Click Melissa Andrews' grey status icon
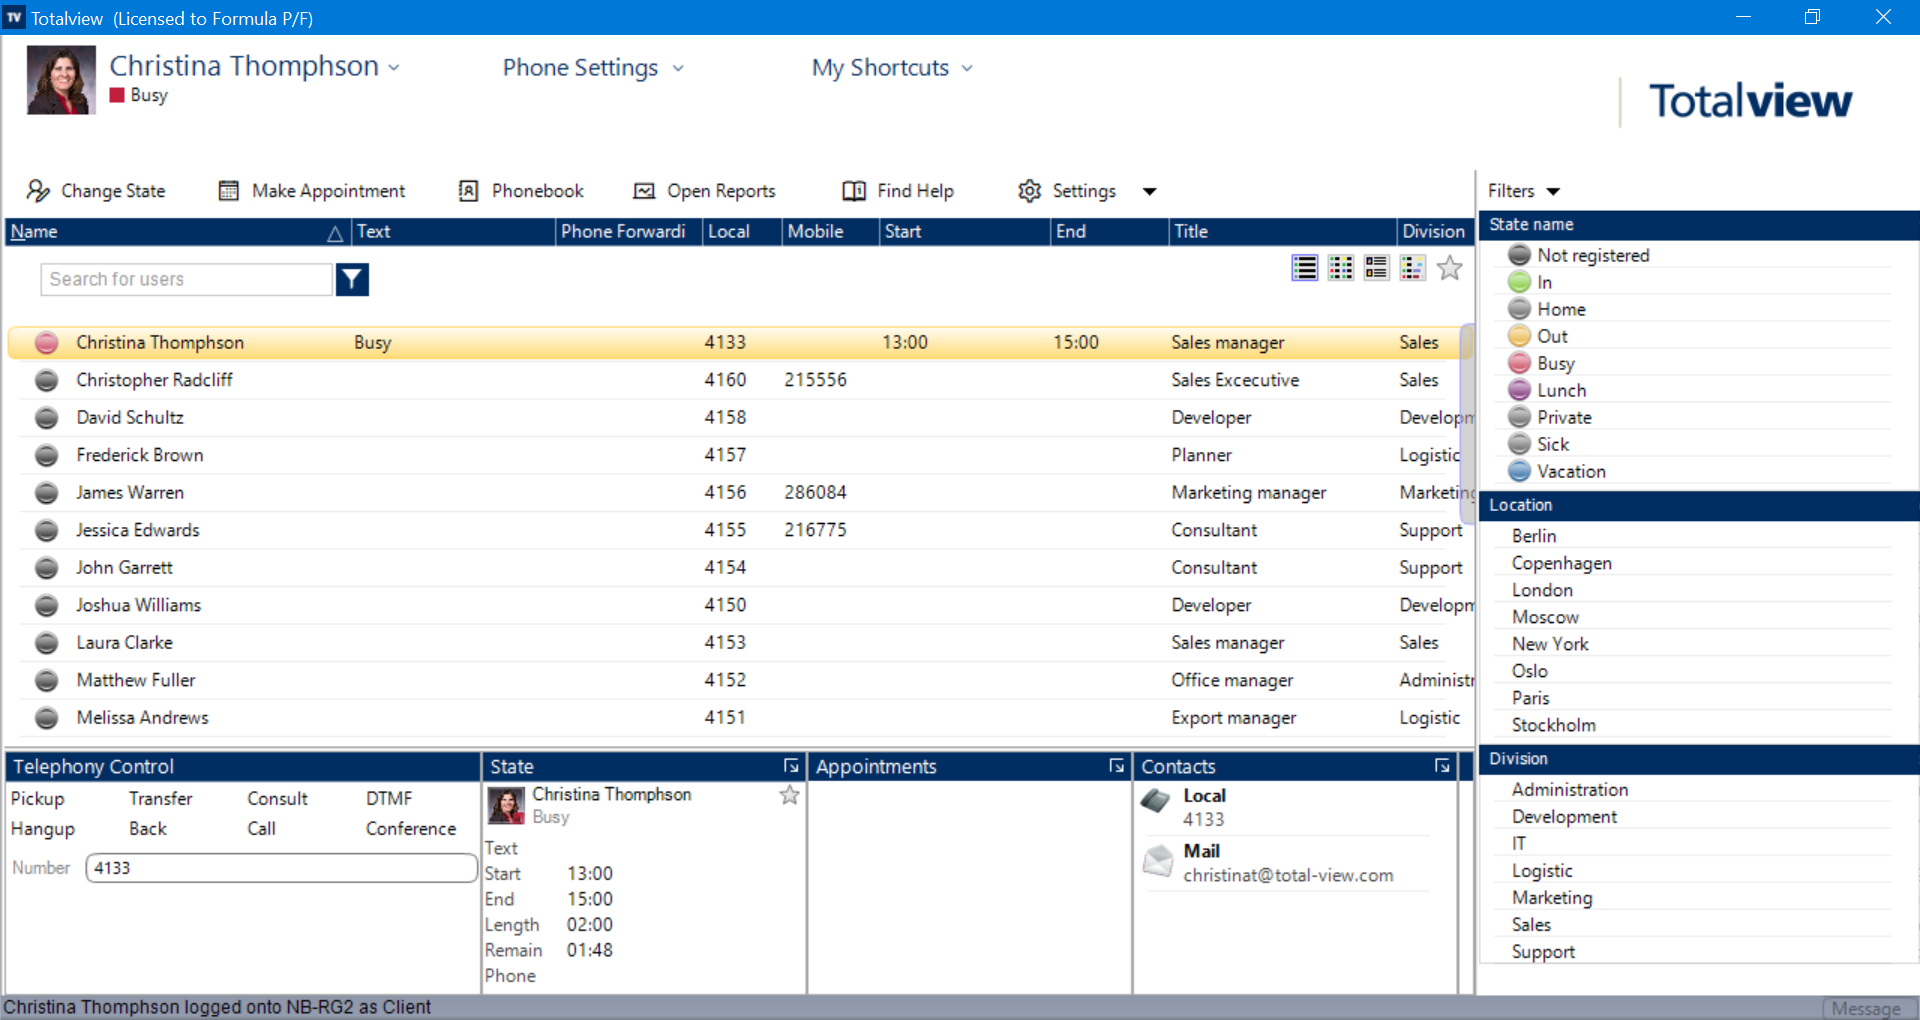 coord(47,718)
